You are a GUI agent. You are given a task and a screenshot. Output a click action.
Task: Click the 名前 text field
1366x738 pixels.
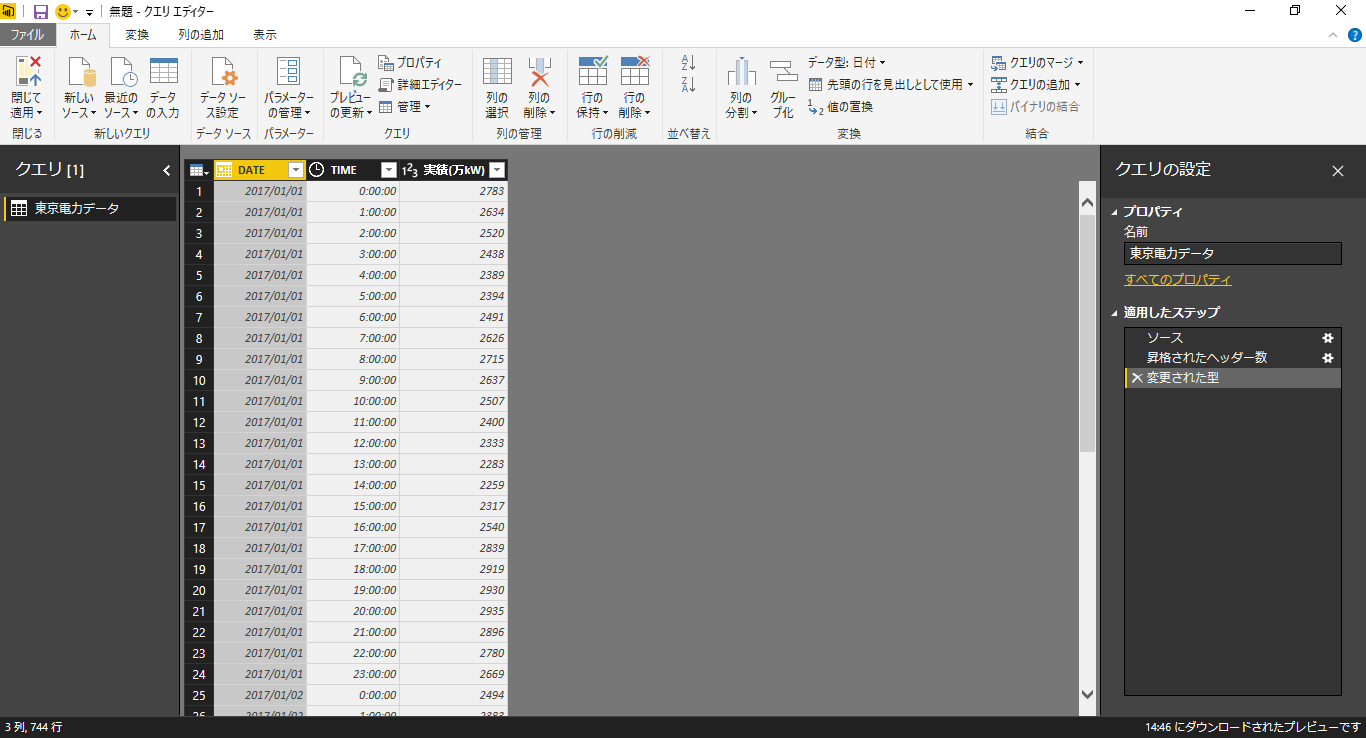(1233, 254)
